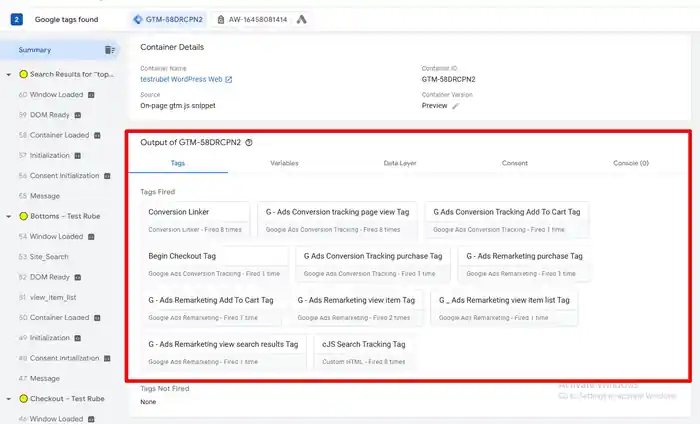Image resolution: width=700 pixels, height=424 pixels.
Task: Switch to the Variables tab
Action: 284,163
